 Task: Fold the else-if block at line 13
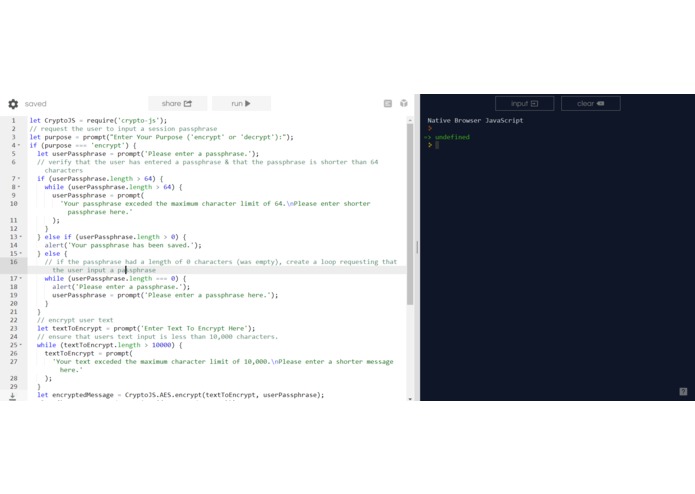click(20, 237)
